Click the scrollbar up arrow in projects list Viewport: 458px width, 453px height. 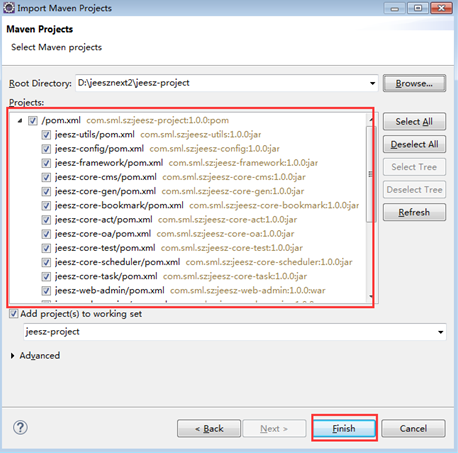(x=371, y=120)
